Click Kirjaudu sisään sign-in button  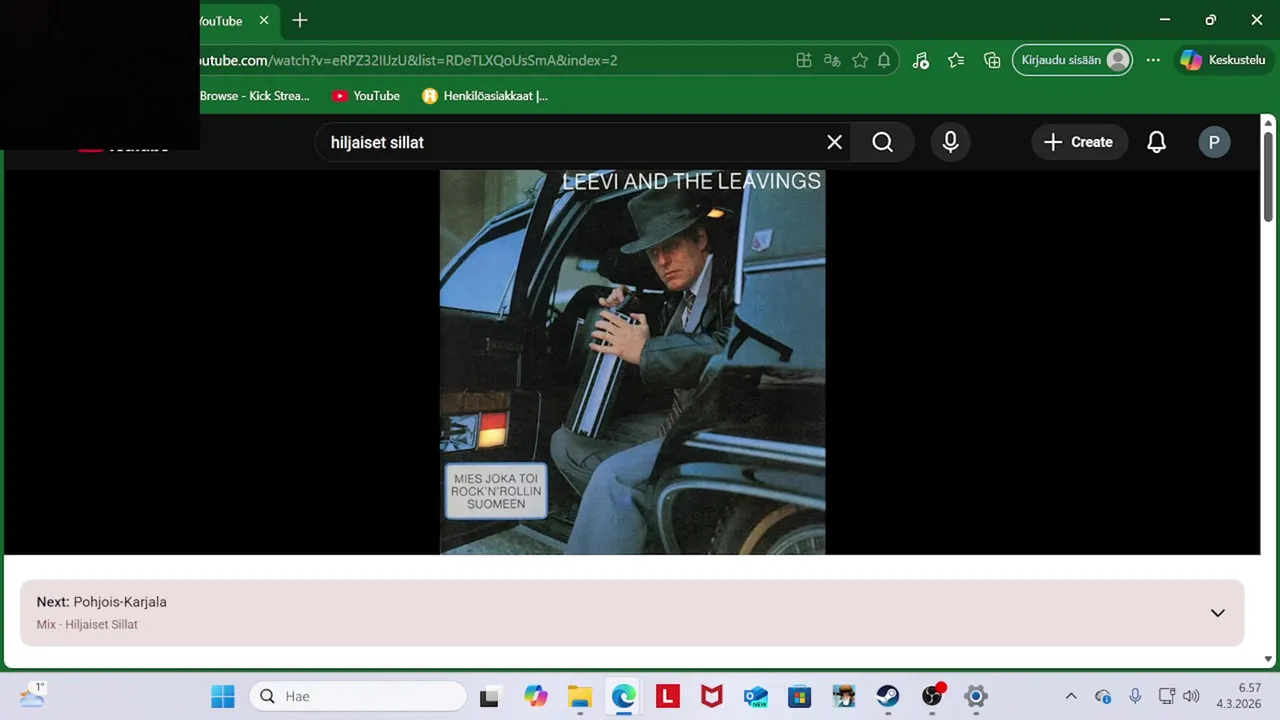click(1073, 60)
